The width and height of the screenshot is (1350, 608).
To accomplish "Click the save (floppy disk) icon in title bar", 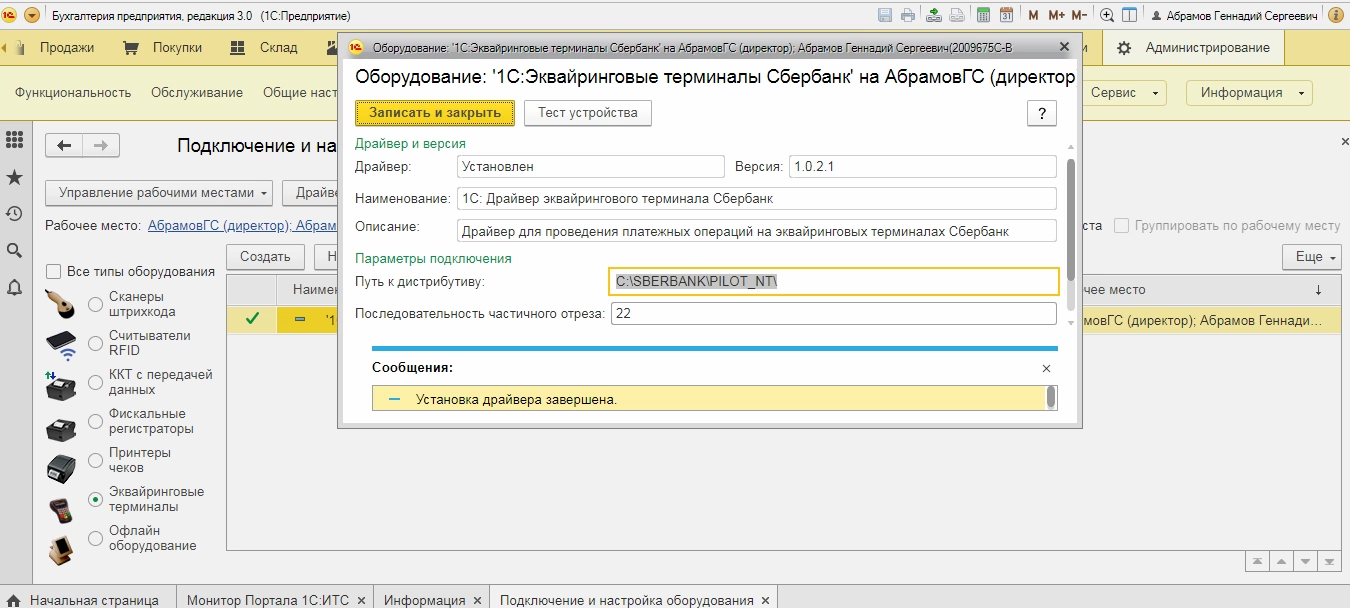I will 885,15.
